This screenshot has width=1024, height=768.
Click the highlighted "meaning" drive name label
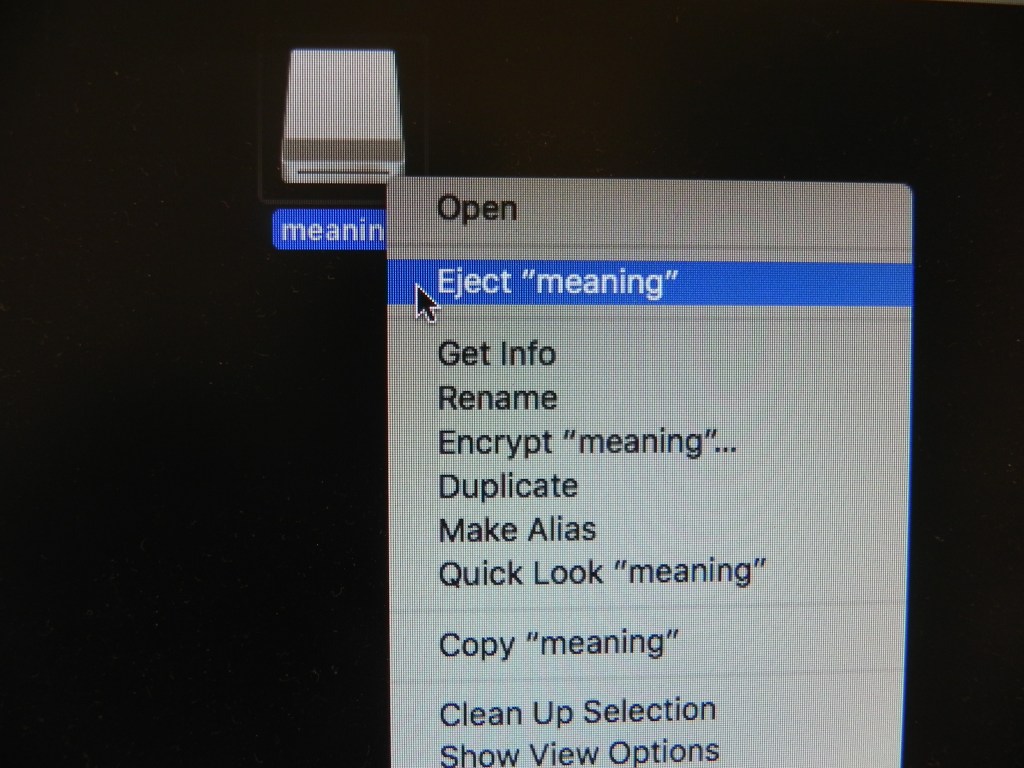[x=330, y=229]
